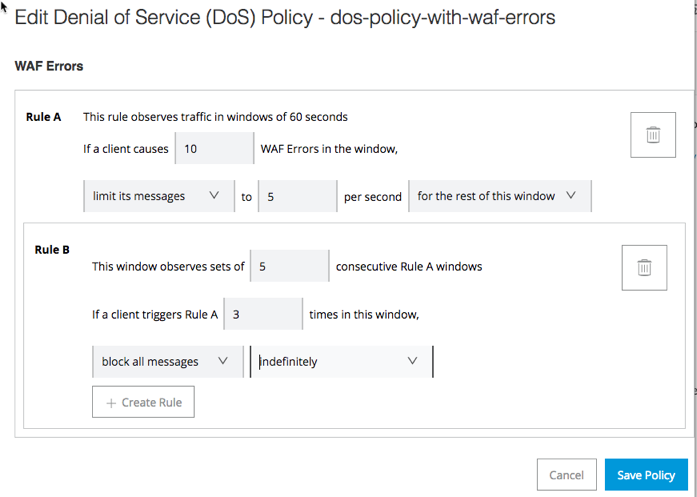
Task: Select the consecutive Rule A windows field
Action: (289, 266)
